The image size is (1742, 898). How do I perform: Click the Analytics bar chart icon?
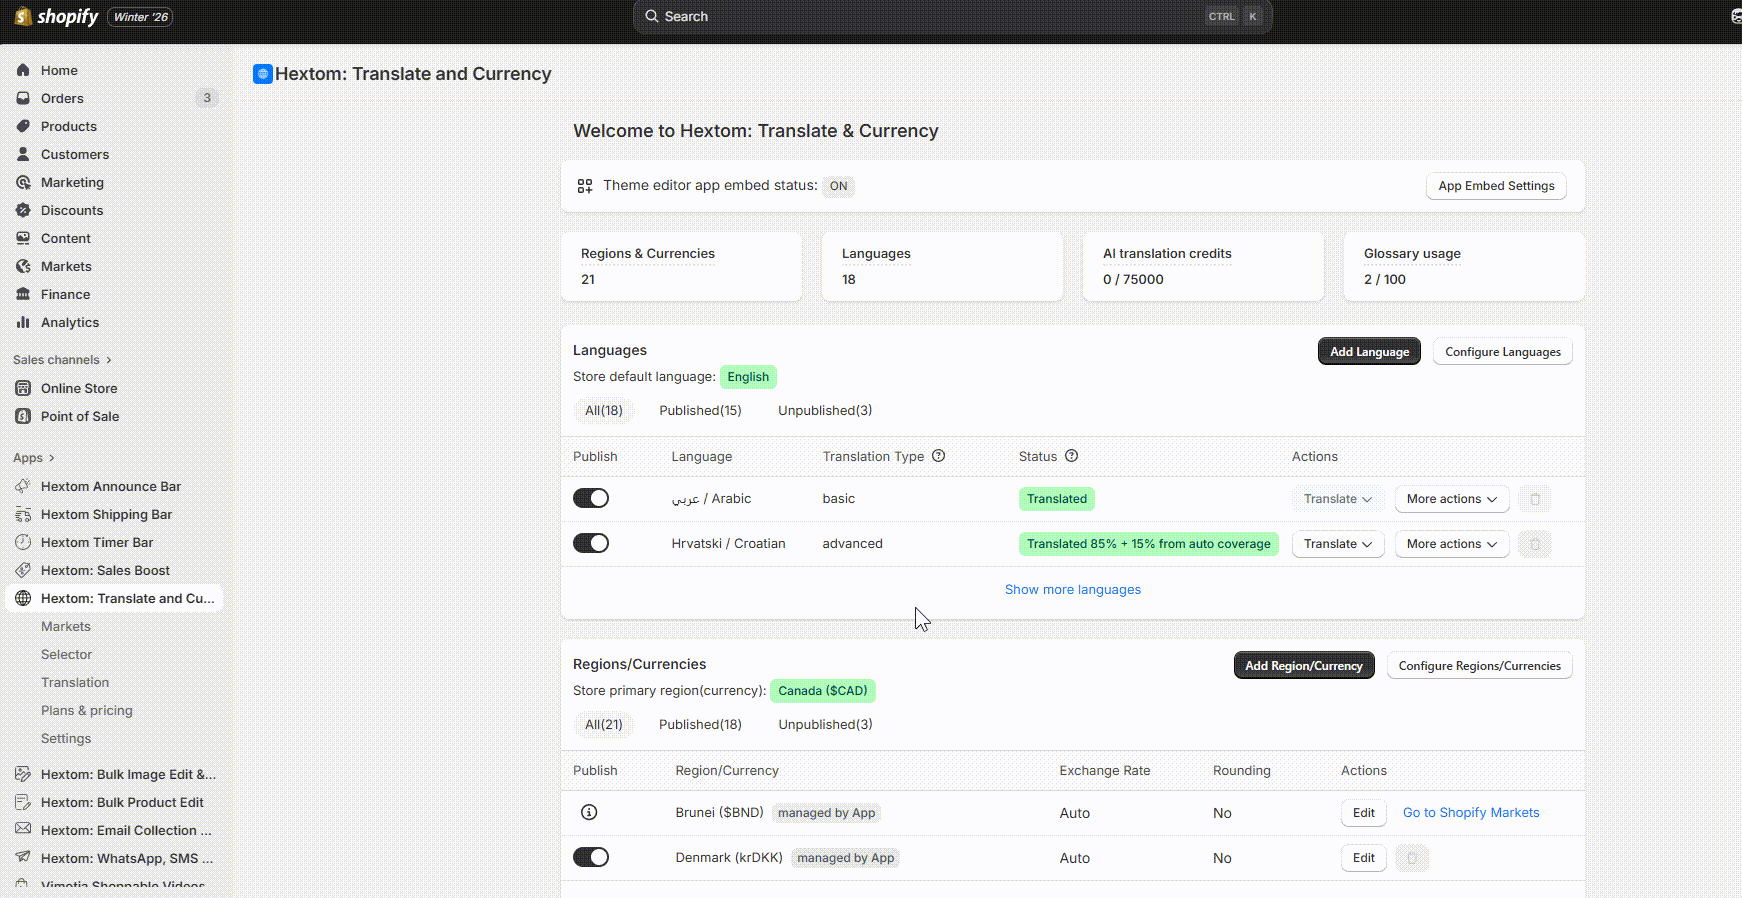coord(23,322)
